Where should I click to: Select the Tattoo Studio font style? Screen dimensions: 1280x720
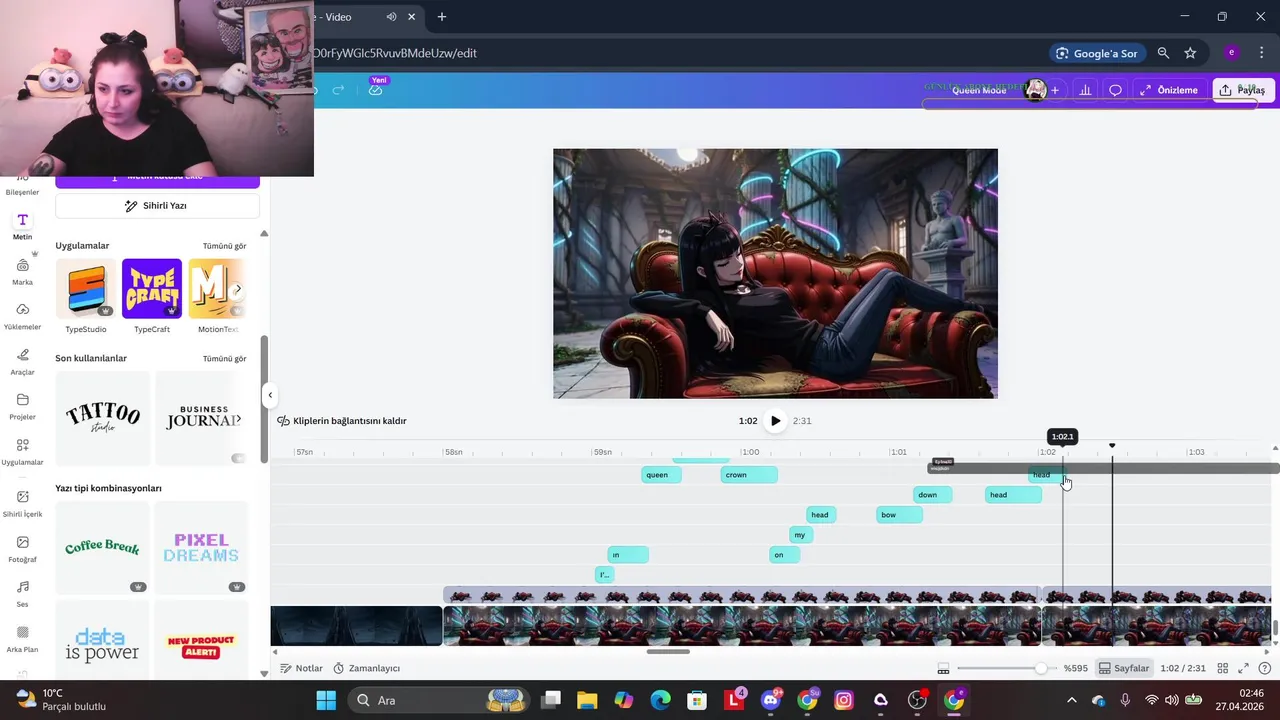tap(103, 418)
